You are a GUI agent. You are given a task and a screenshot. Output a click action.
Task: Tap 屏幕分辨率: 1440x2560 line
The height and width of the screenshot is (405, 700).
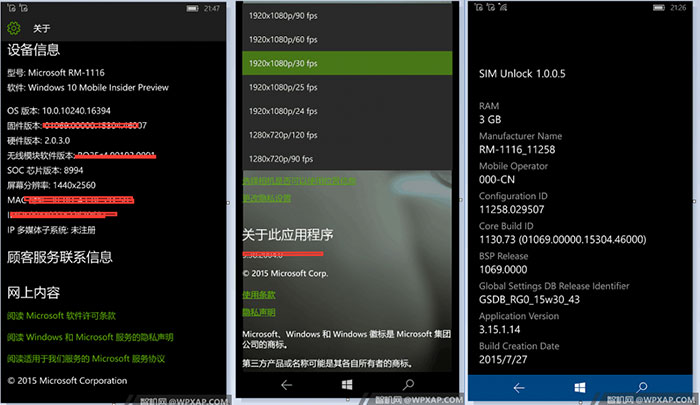coord(51,185)
